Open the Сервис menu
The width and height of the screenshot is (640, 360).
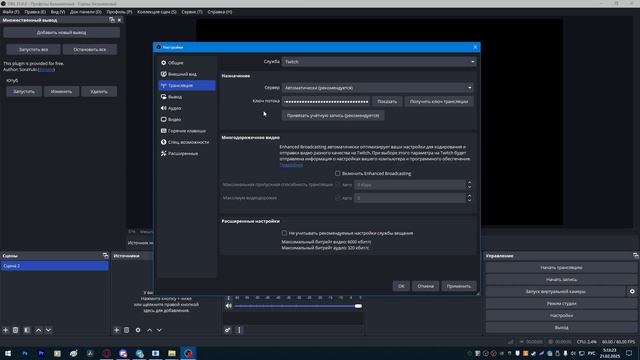coord(192,12)
